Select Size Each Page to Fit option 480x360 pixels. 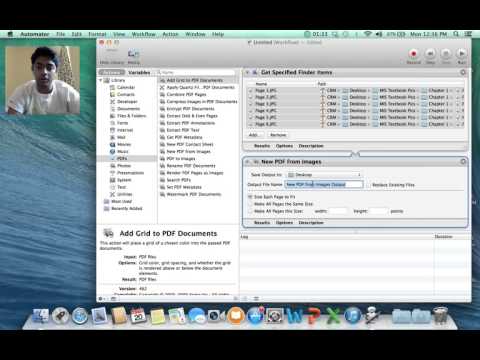point(250,197)
